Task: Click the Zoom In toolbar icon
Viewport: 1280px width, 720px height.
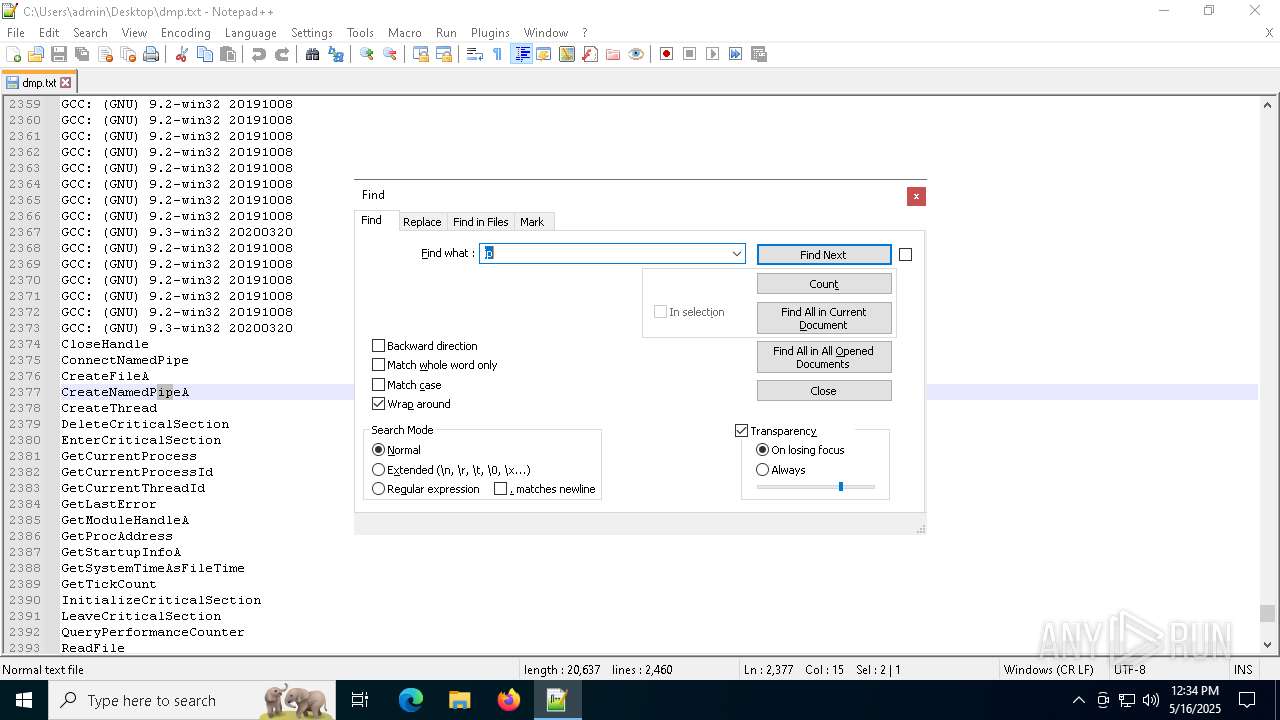Action: (367, 54)
